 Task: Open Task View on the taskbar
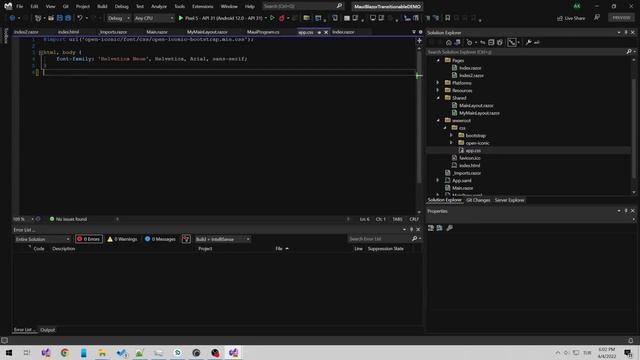coord(27,353)
